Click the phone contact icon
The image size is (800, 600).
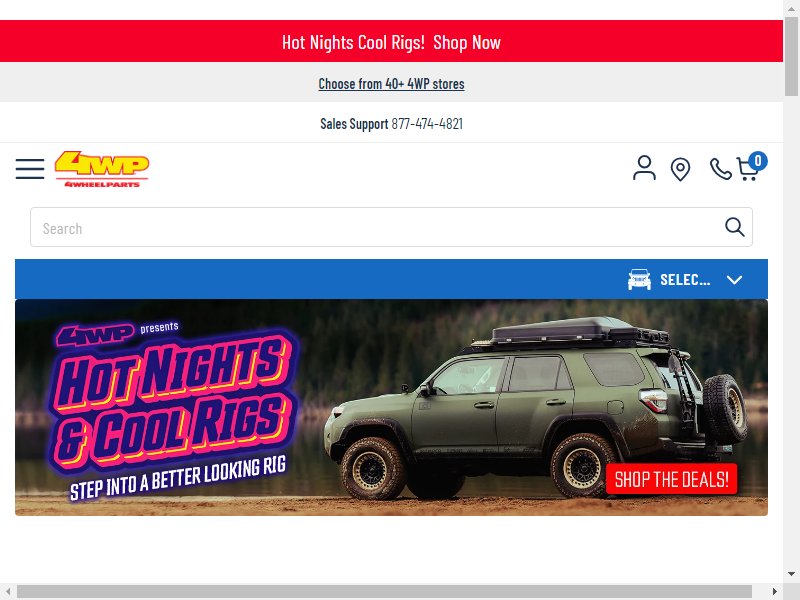tap(720, 169)
